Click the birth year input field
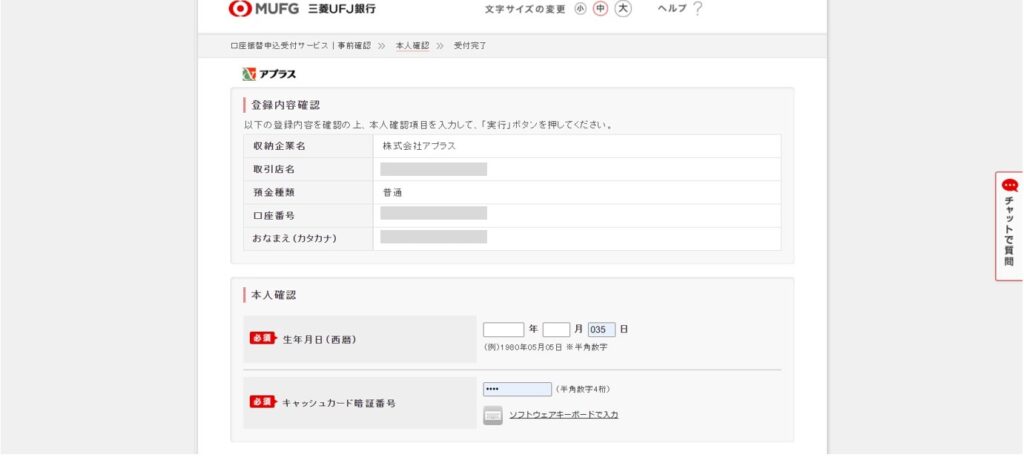The image size is (1024, 466). tap(504, 330)
